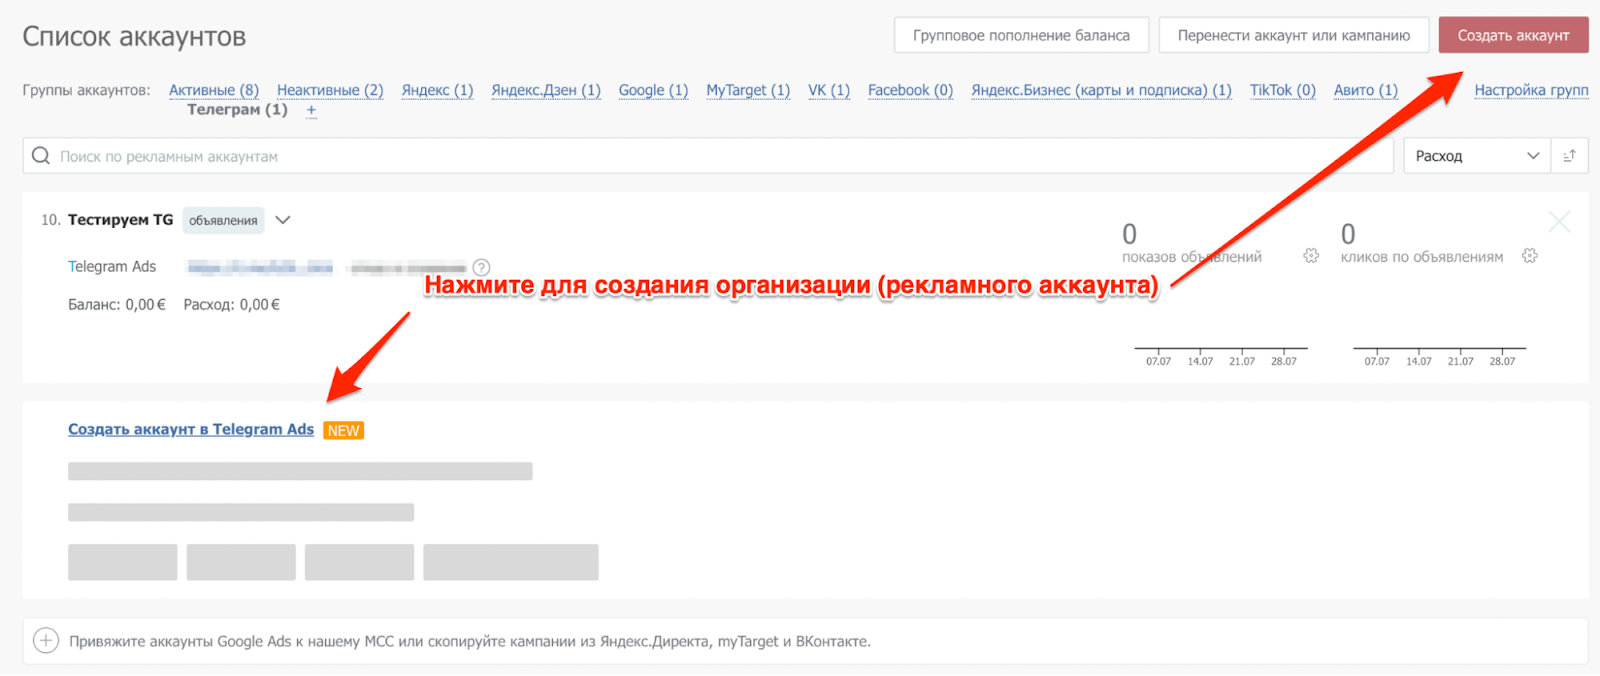Add a new account group with plus

[x=311, y=111]
